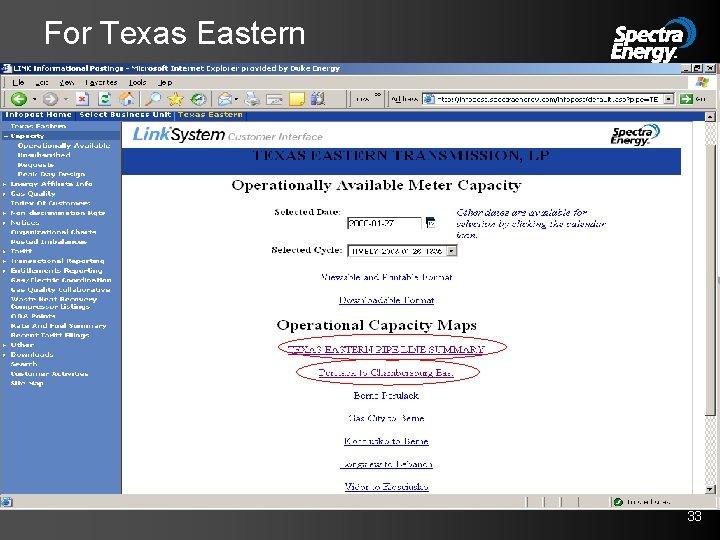Open the Downloadable Format link
Screen dimensions: 720x540
point(386,300)
